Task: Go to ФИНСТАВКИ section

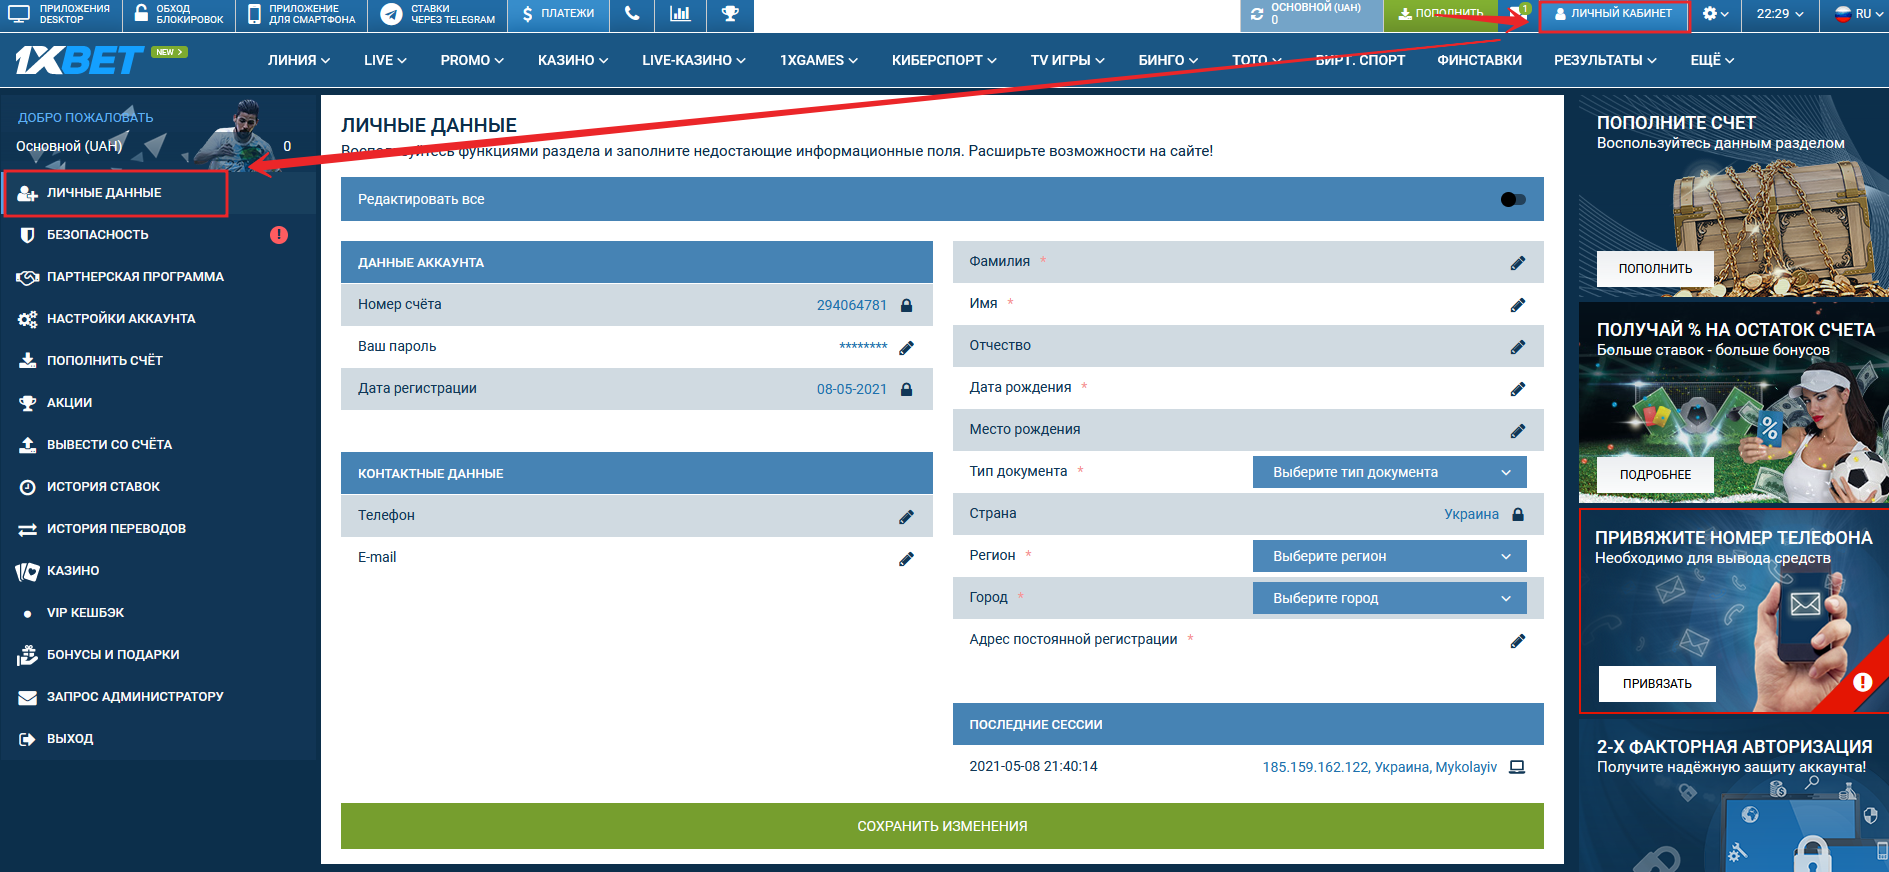Action: (x=1479, y=60)
